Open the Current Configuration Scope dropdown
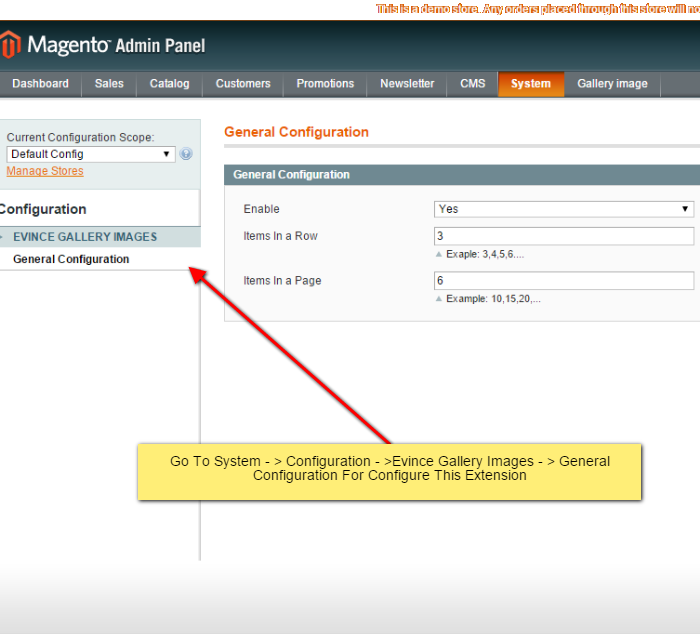 [x=91, y=154]
